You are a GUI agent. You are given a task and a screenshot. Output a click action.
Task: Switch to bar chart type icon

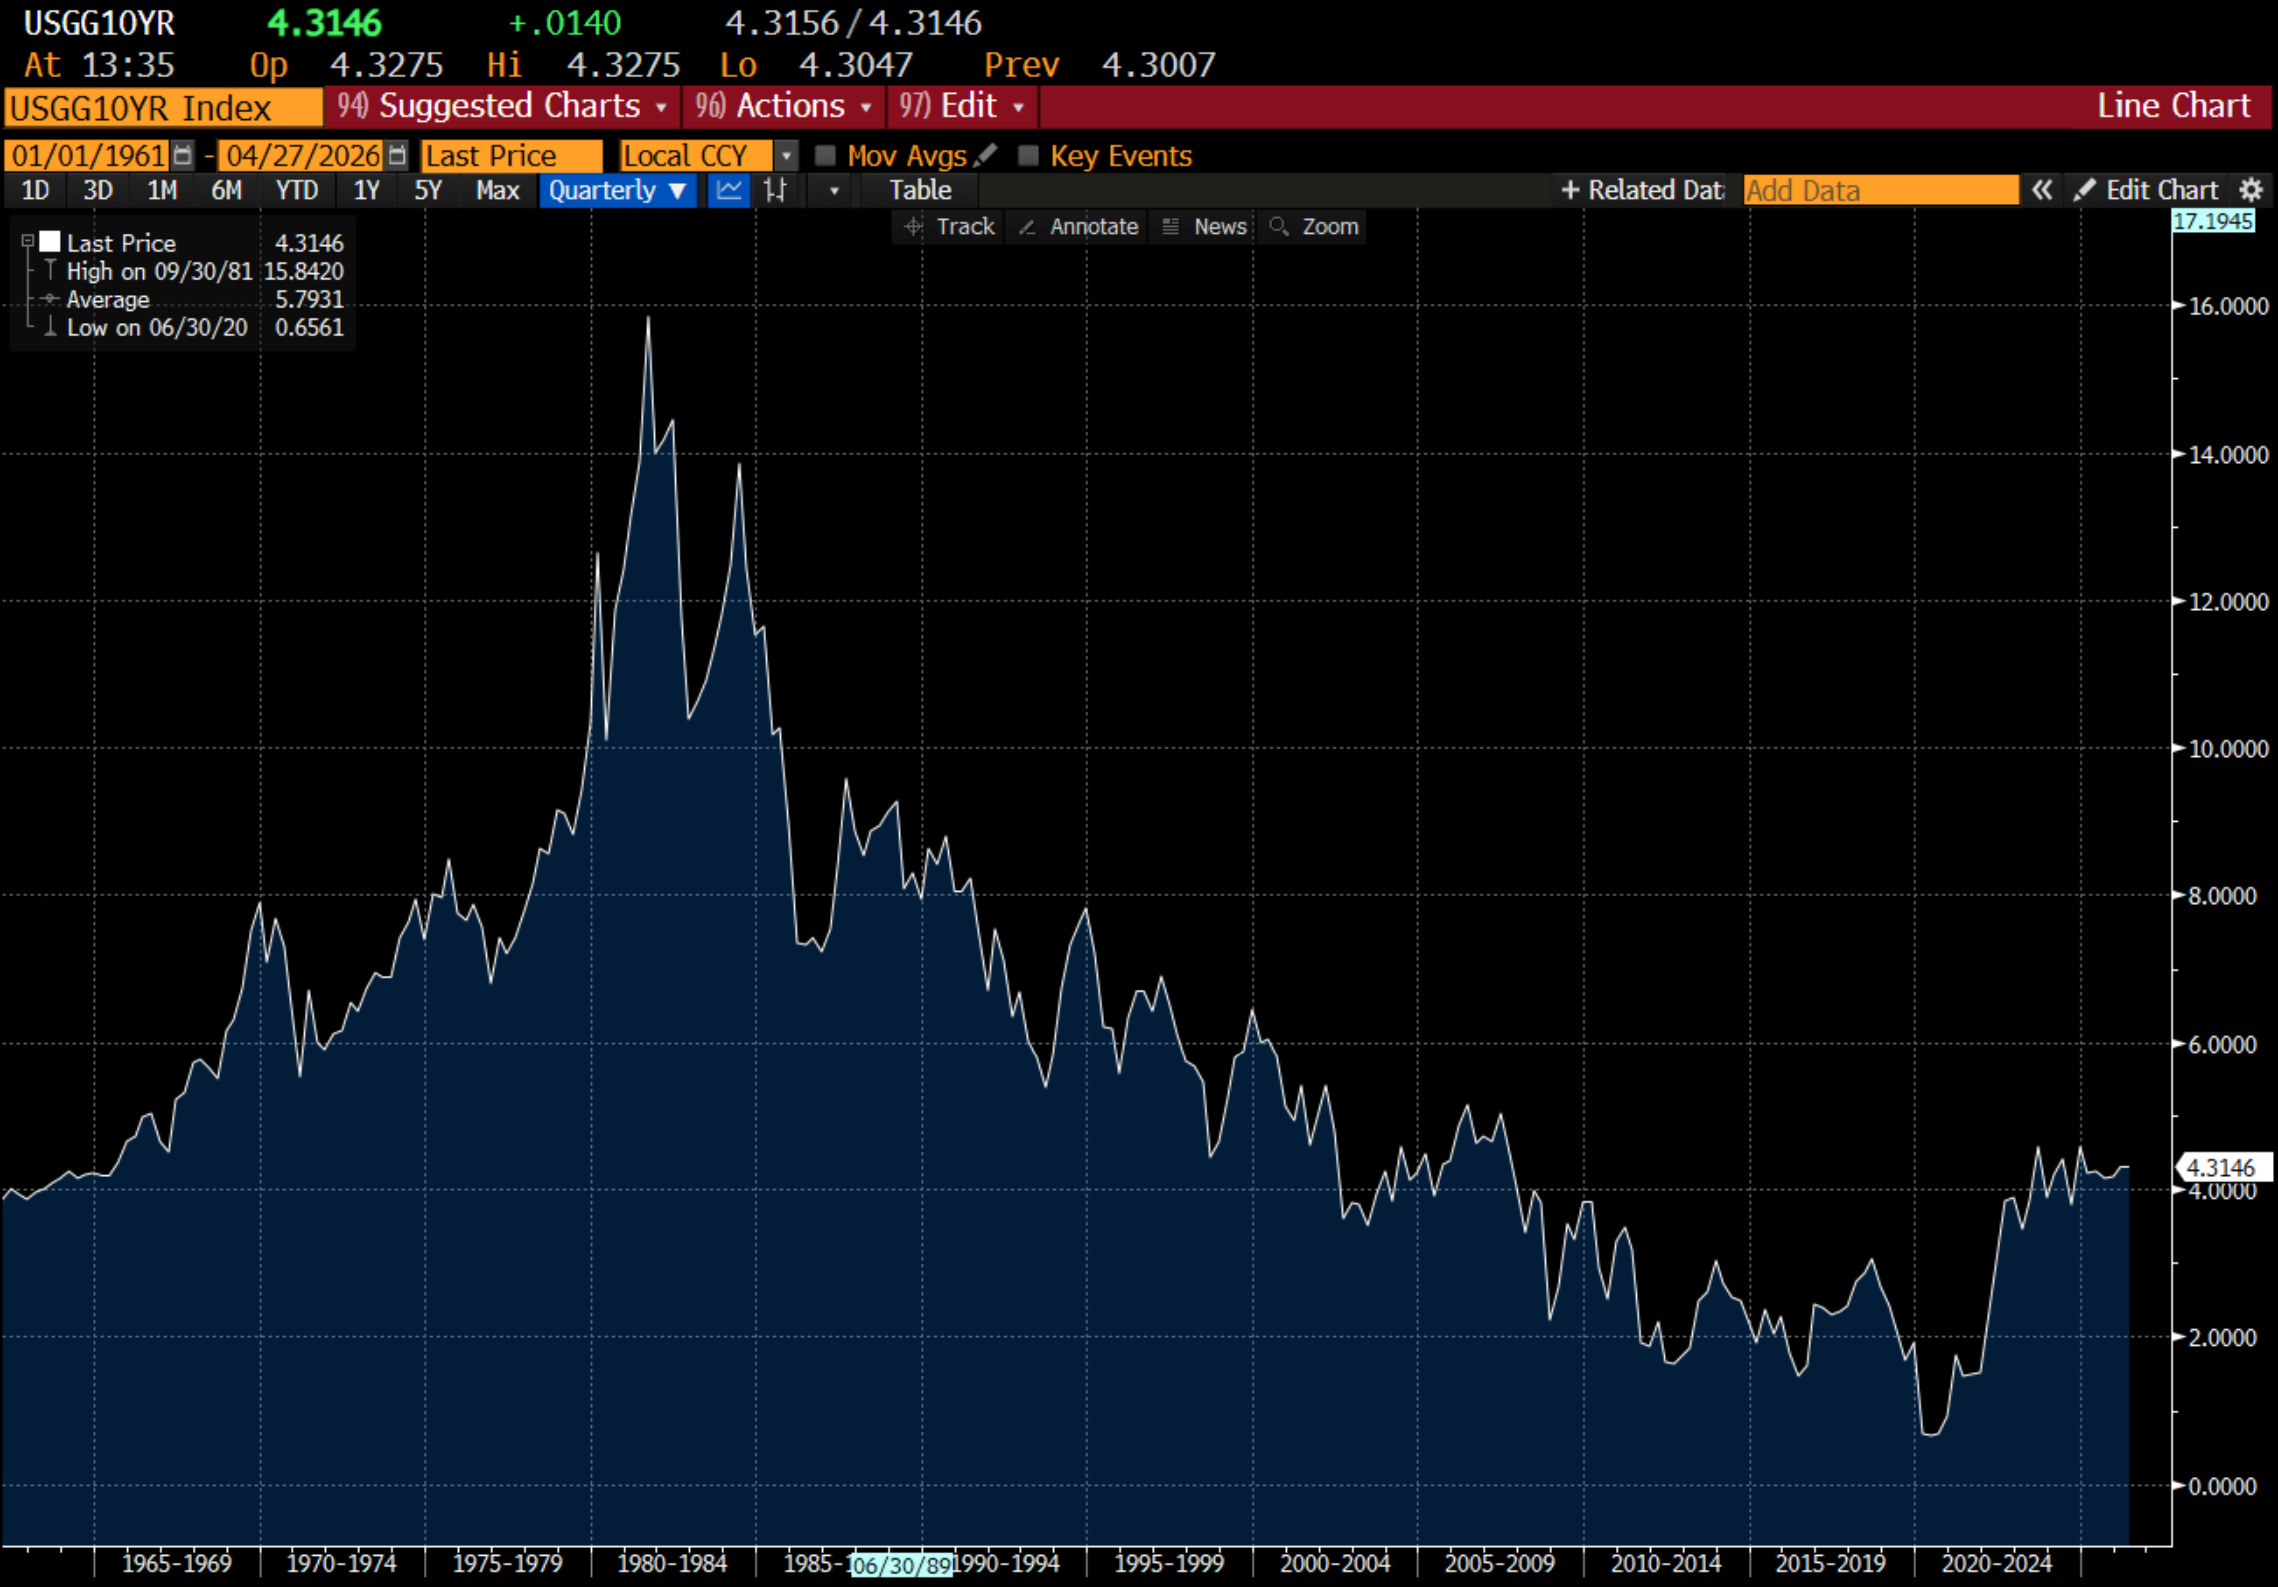point(776,190)
